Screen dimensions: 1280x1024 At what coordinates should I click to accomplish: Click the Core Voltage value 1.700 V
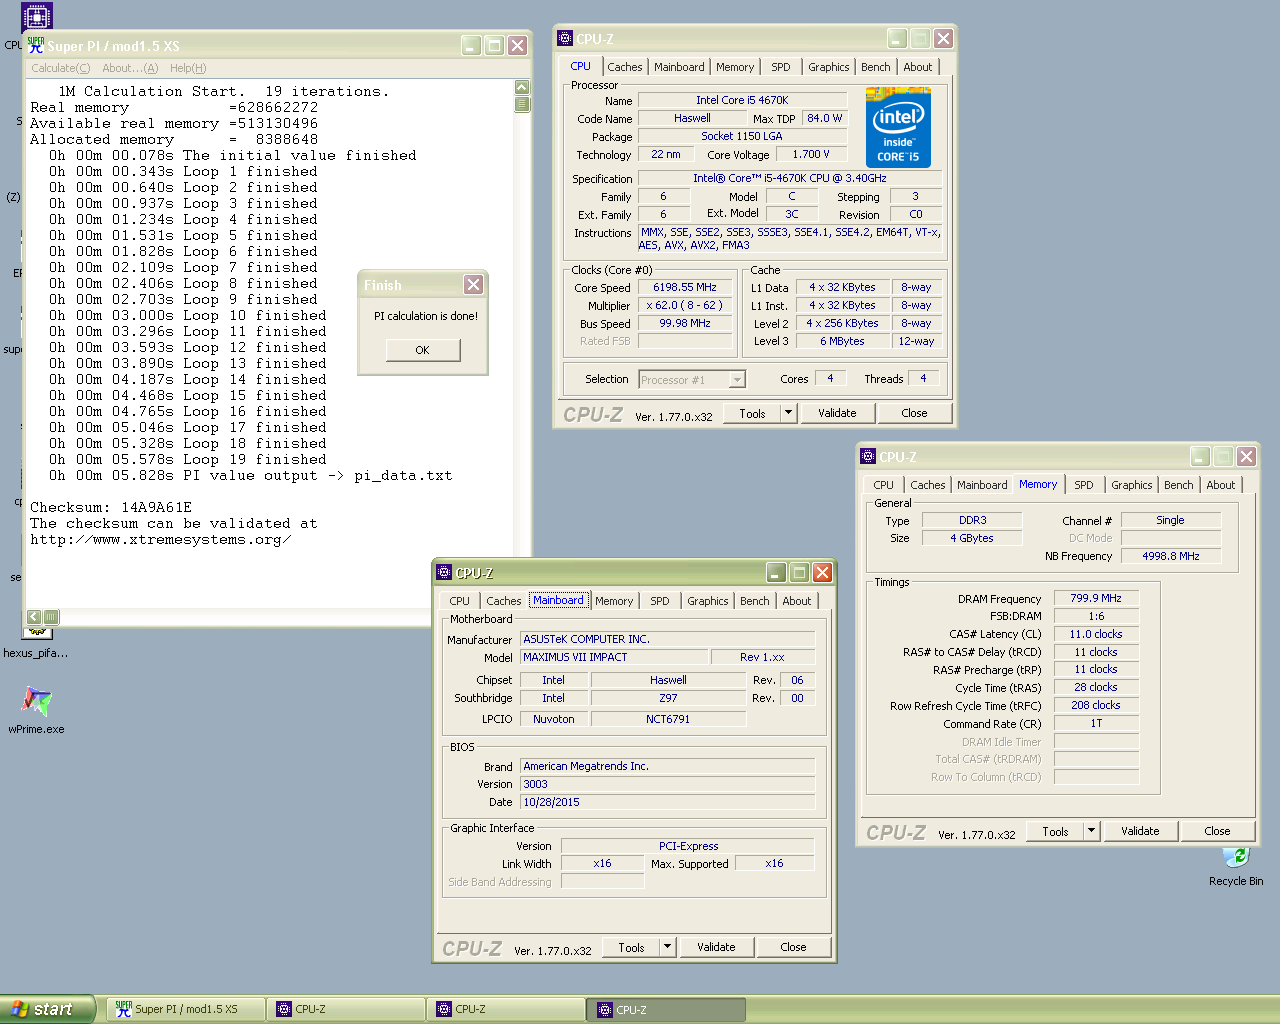coord(811,155)
